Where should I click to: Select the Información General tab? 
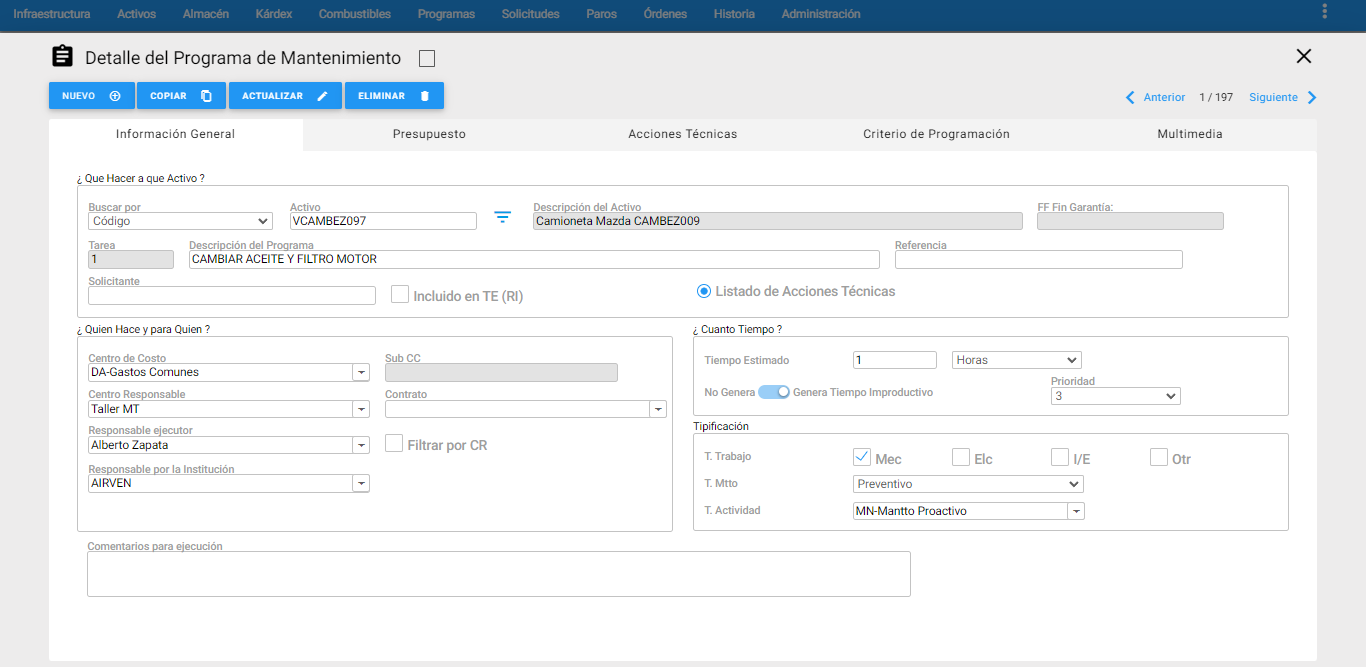176,134
